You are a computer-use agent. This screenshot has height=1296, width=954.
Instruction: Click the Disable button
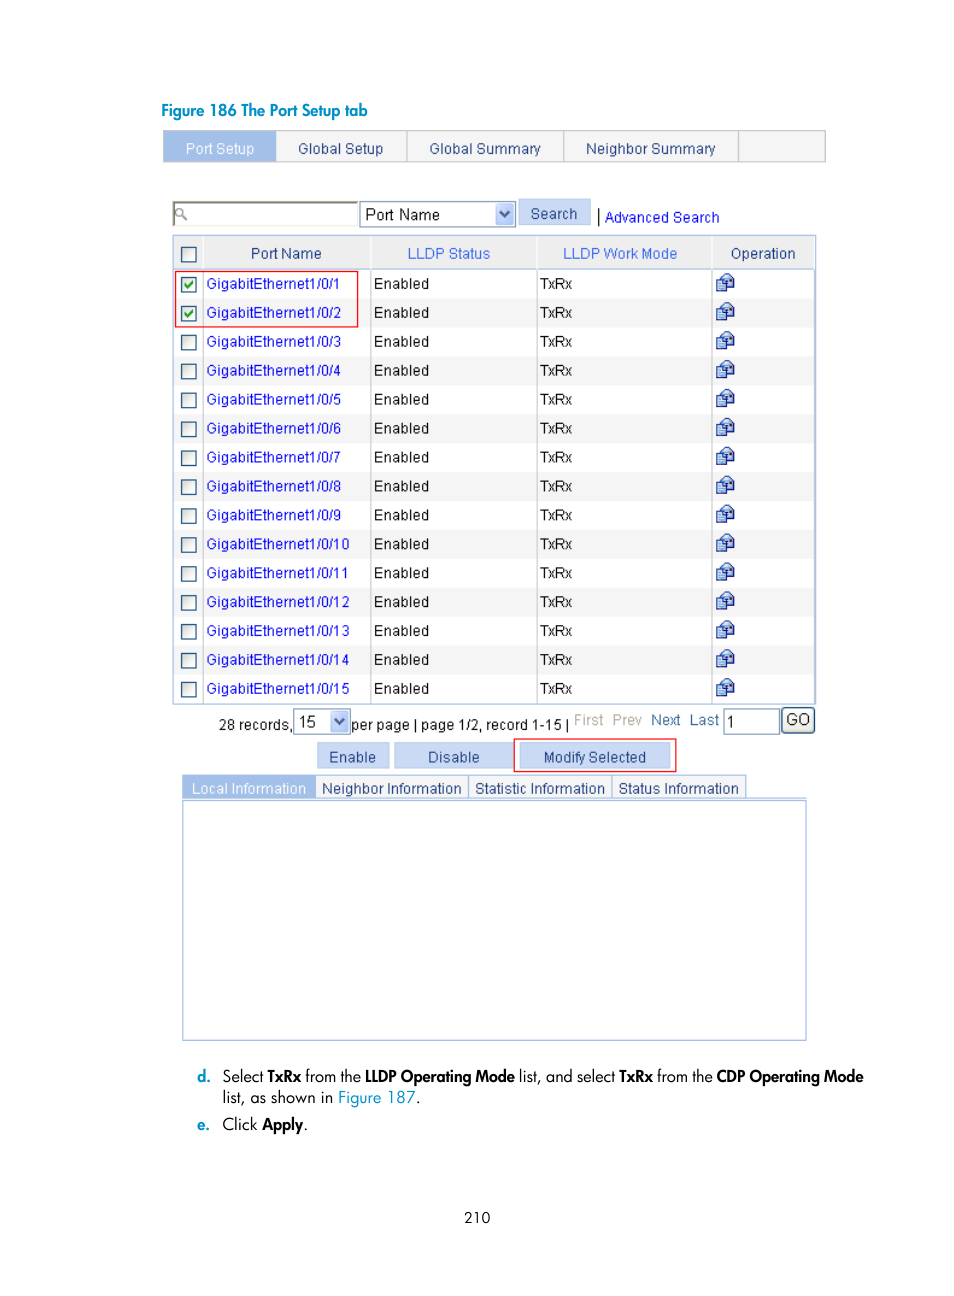pyautogui.click(x=454, y=757)
